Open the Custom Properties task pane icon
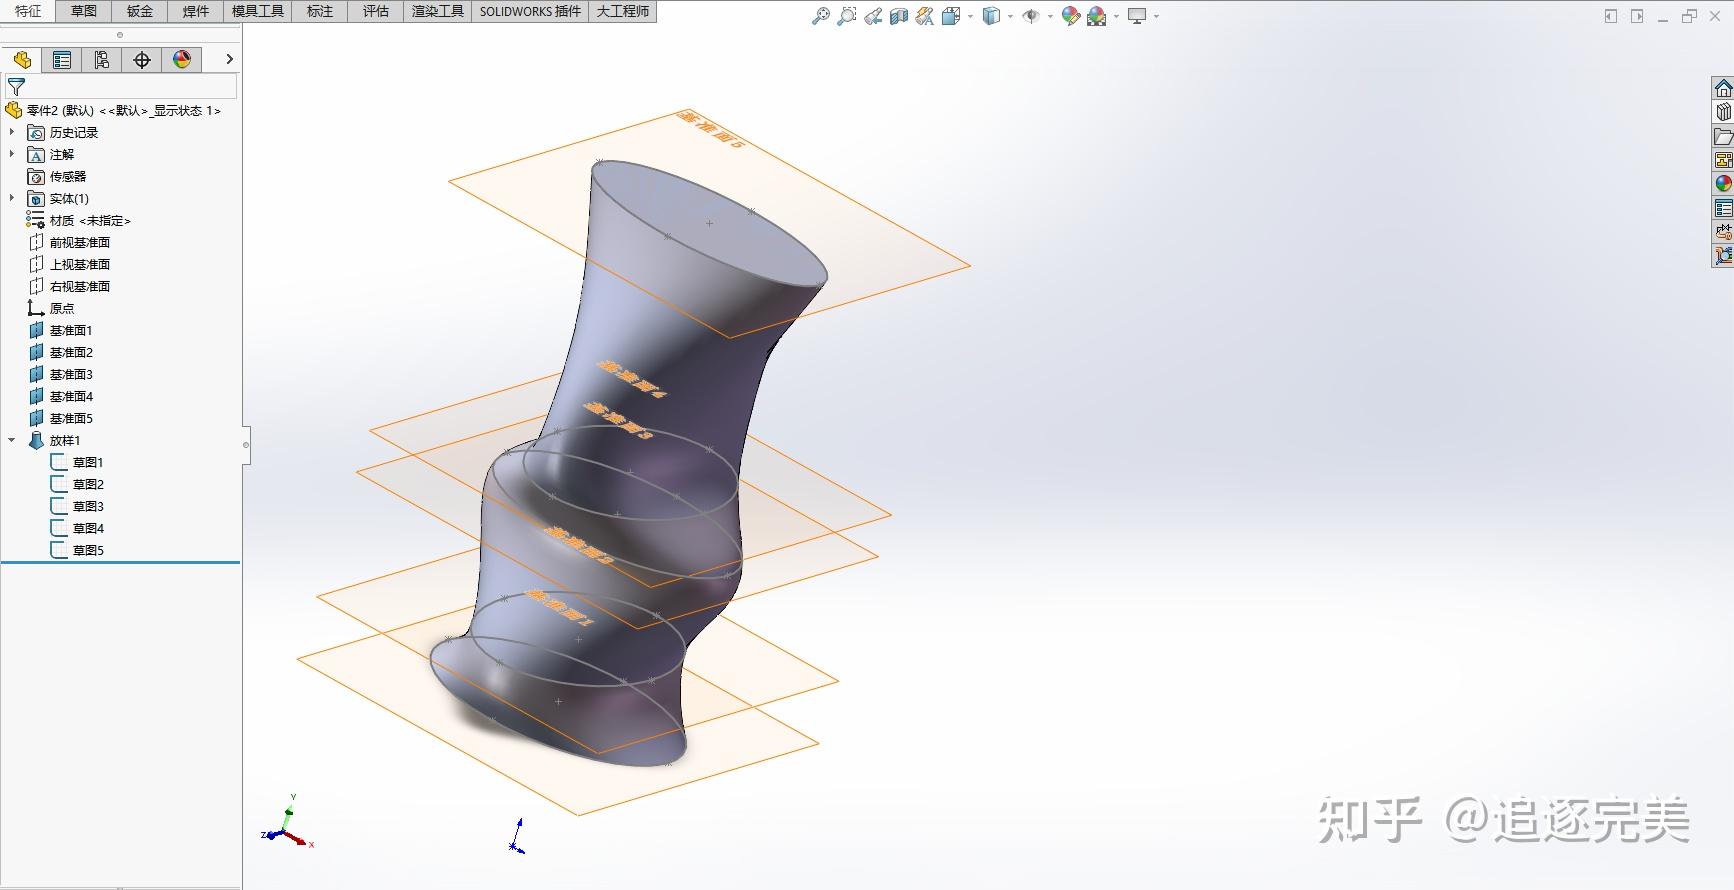Image resolution: width=1734 pixels, height=890 pixels. (1723, 208)
